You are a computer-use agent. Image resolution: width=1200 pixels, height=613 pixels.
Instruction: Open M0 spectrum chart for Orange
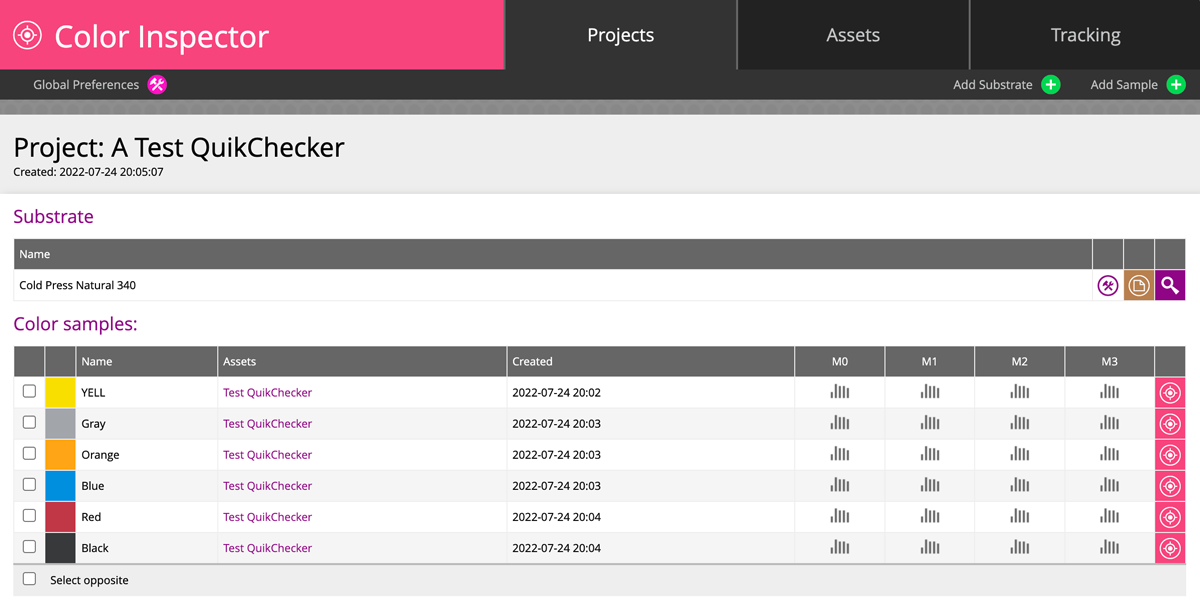840,454
